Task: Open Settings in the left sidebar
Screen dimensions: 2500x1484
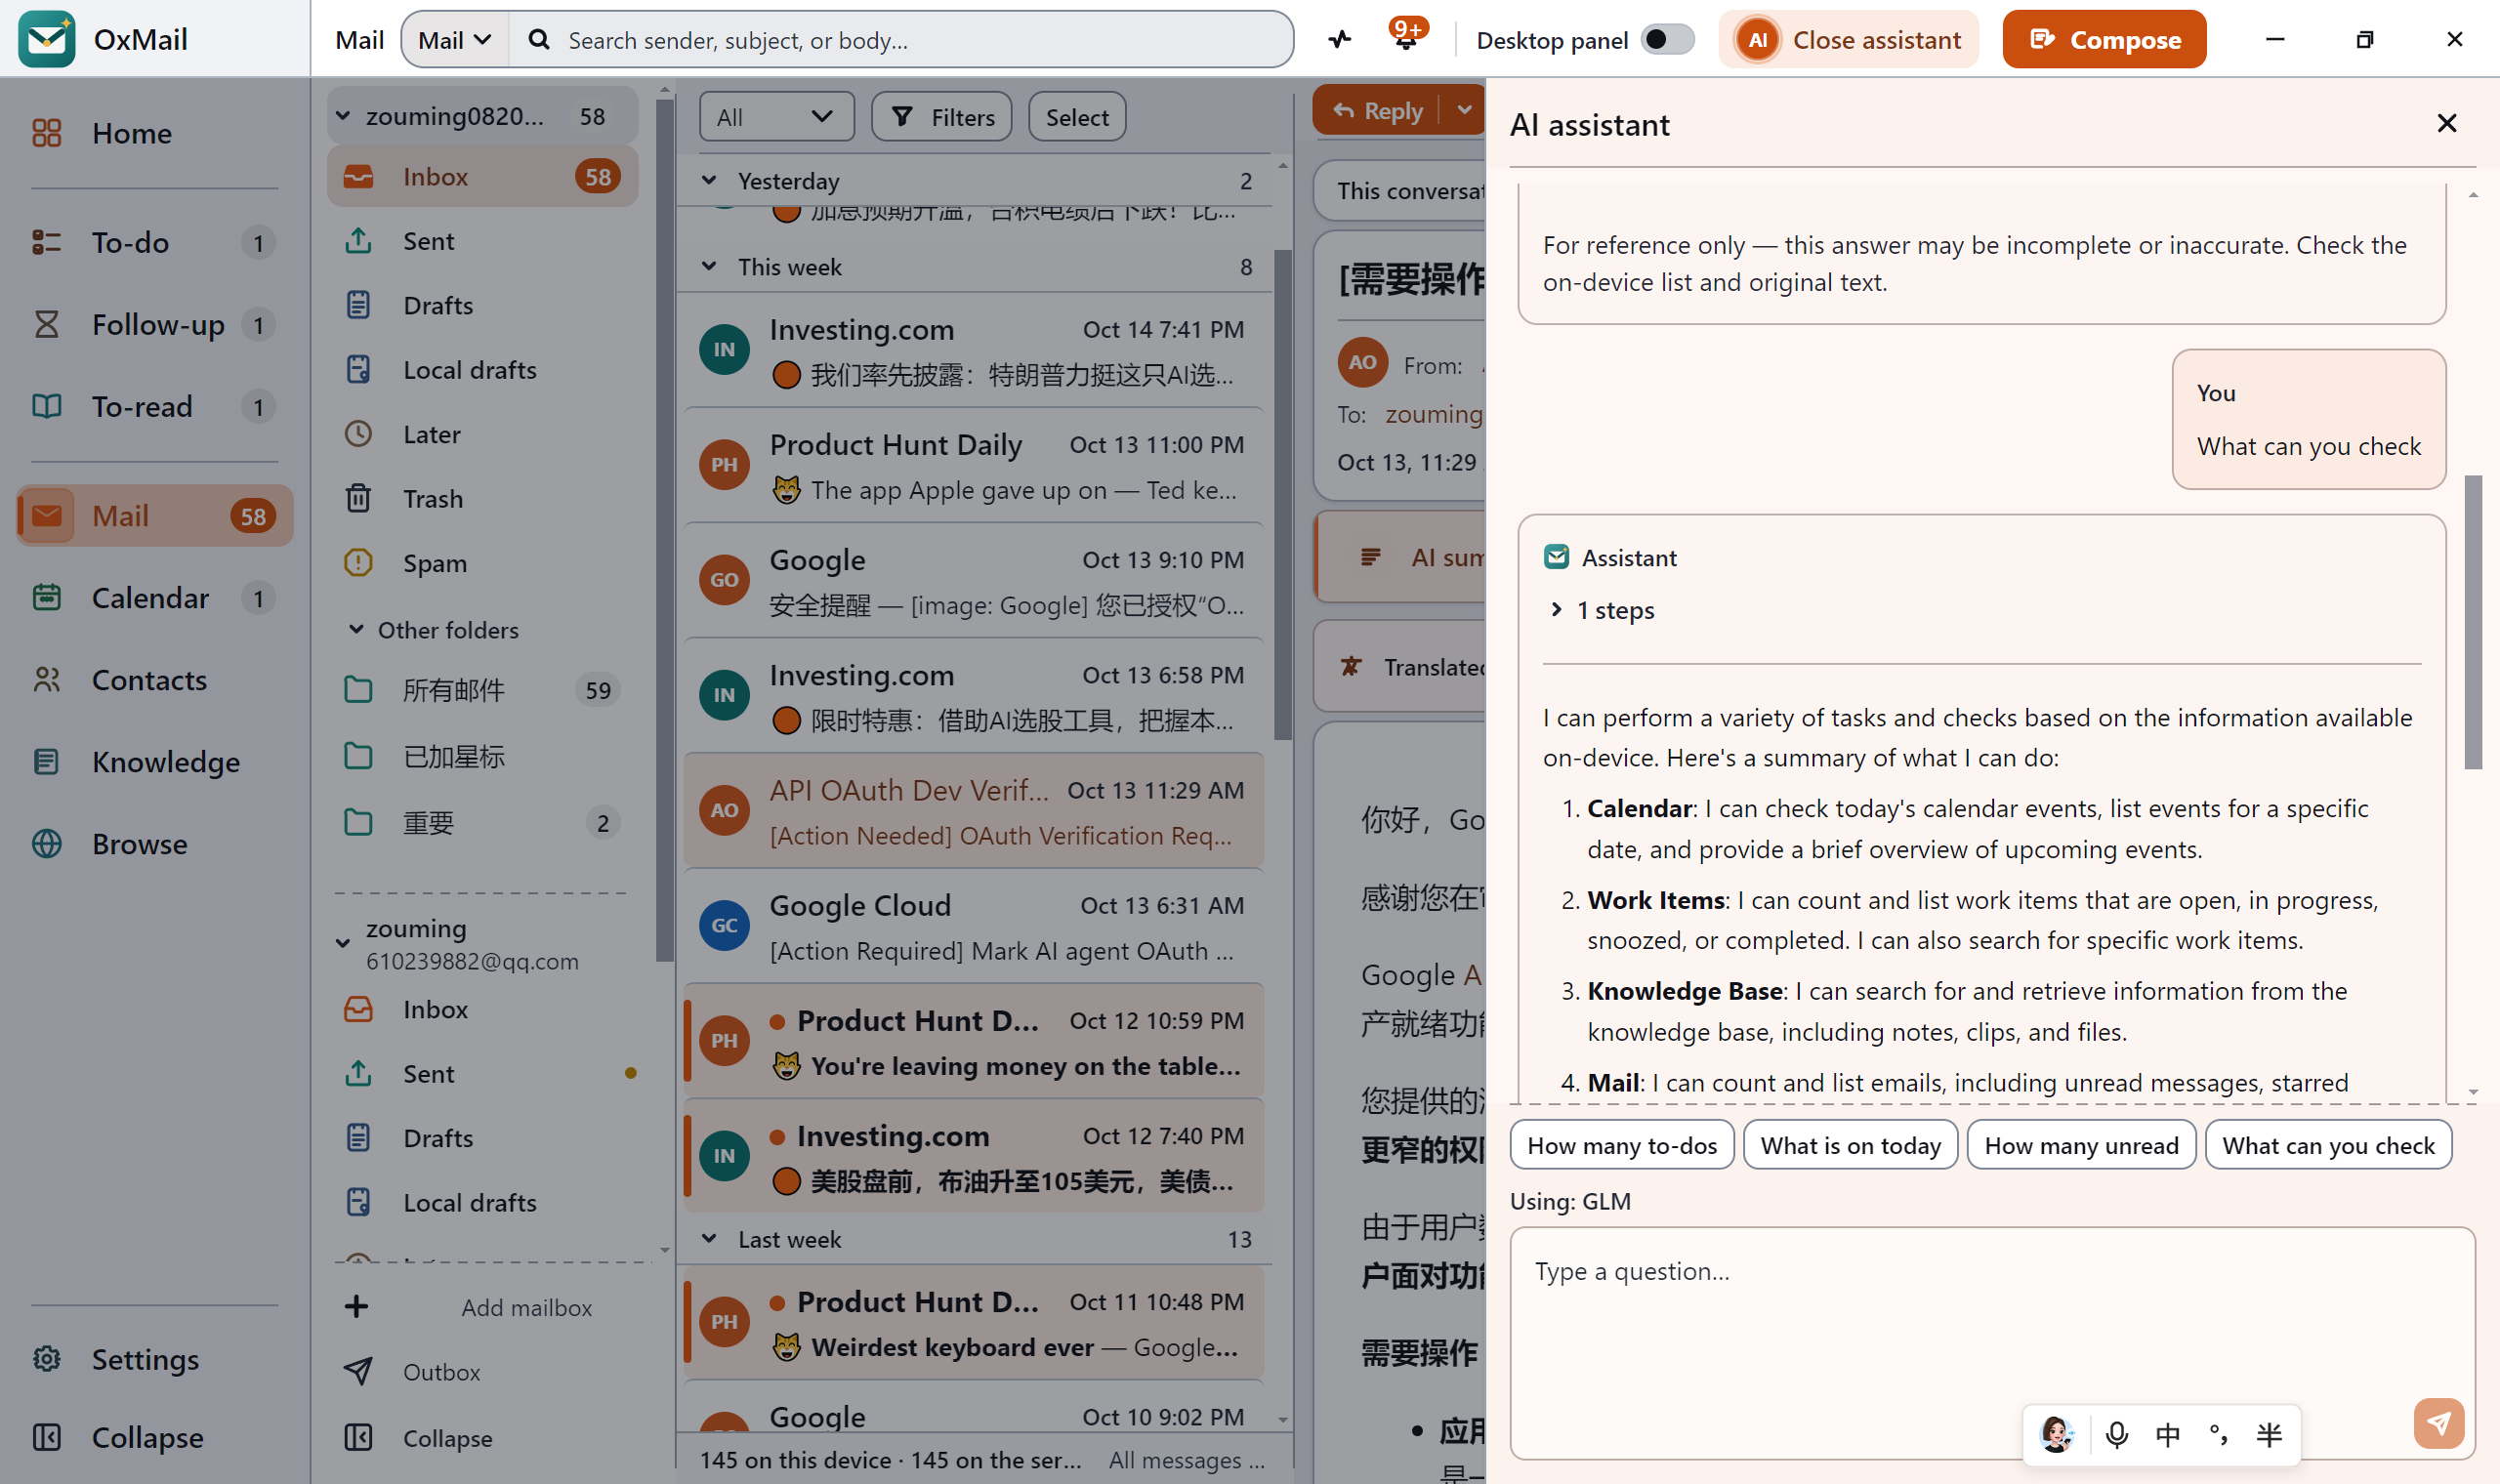Action: click(x=155, y=1359)
